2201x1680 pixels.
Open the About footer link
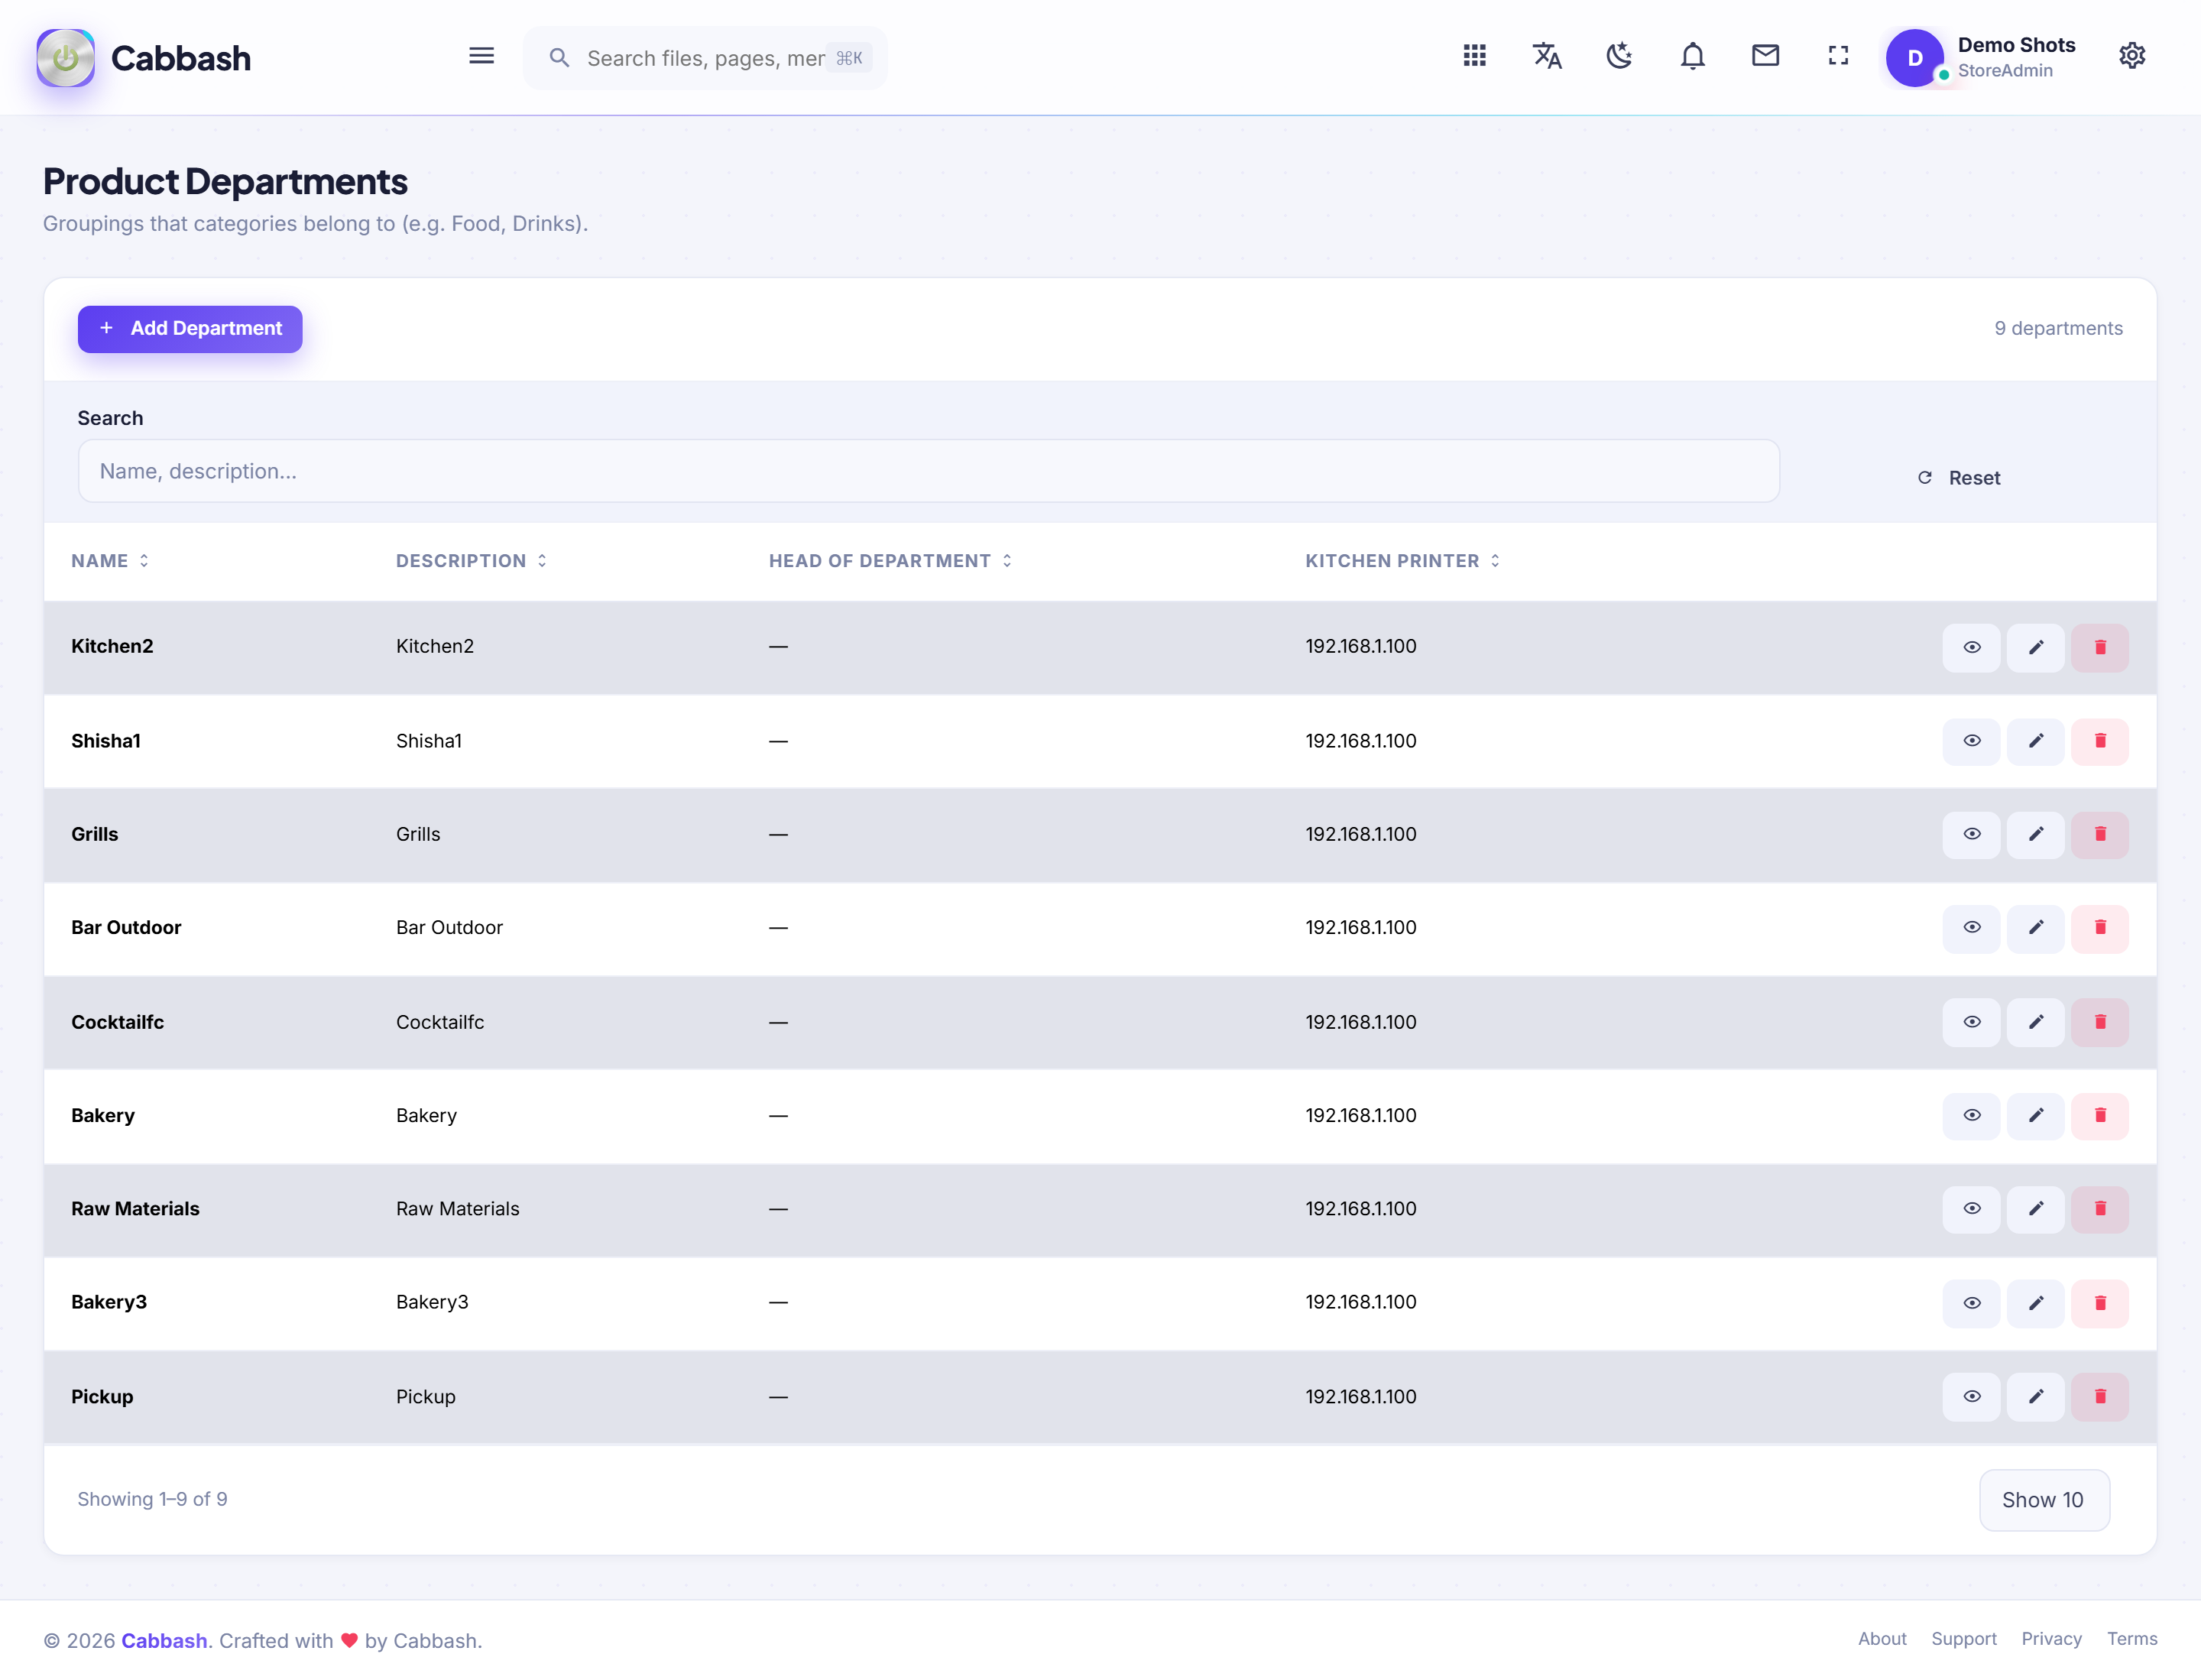point(1882,1639)
